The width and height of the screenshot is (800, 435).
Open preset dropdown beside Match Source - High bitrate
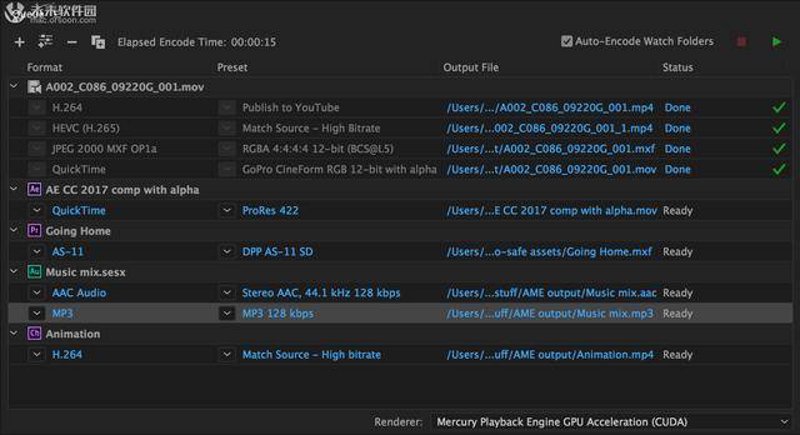coord(227,354)
